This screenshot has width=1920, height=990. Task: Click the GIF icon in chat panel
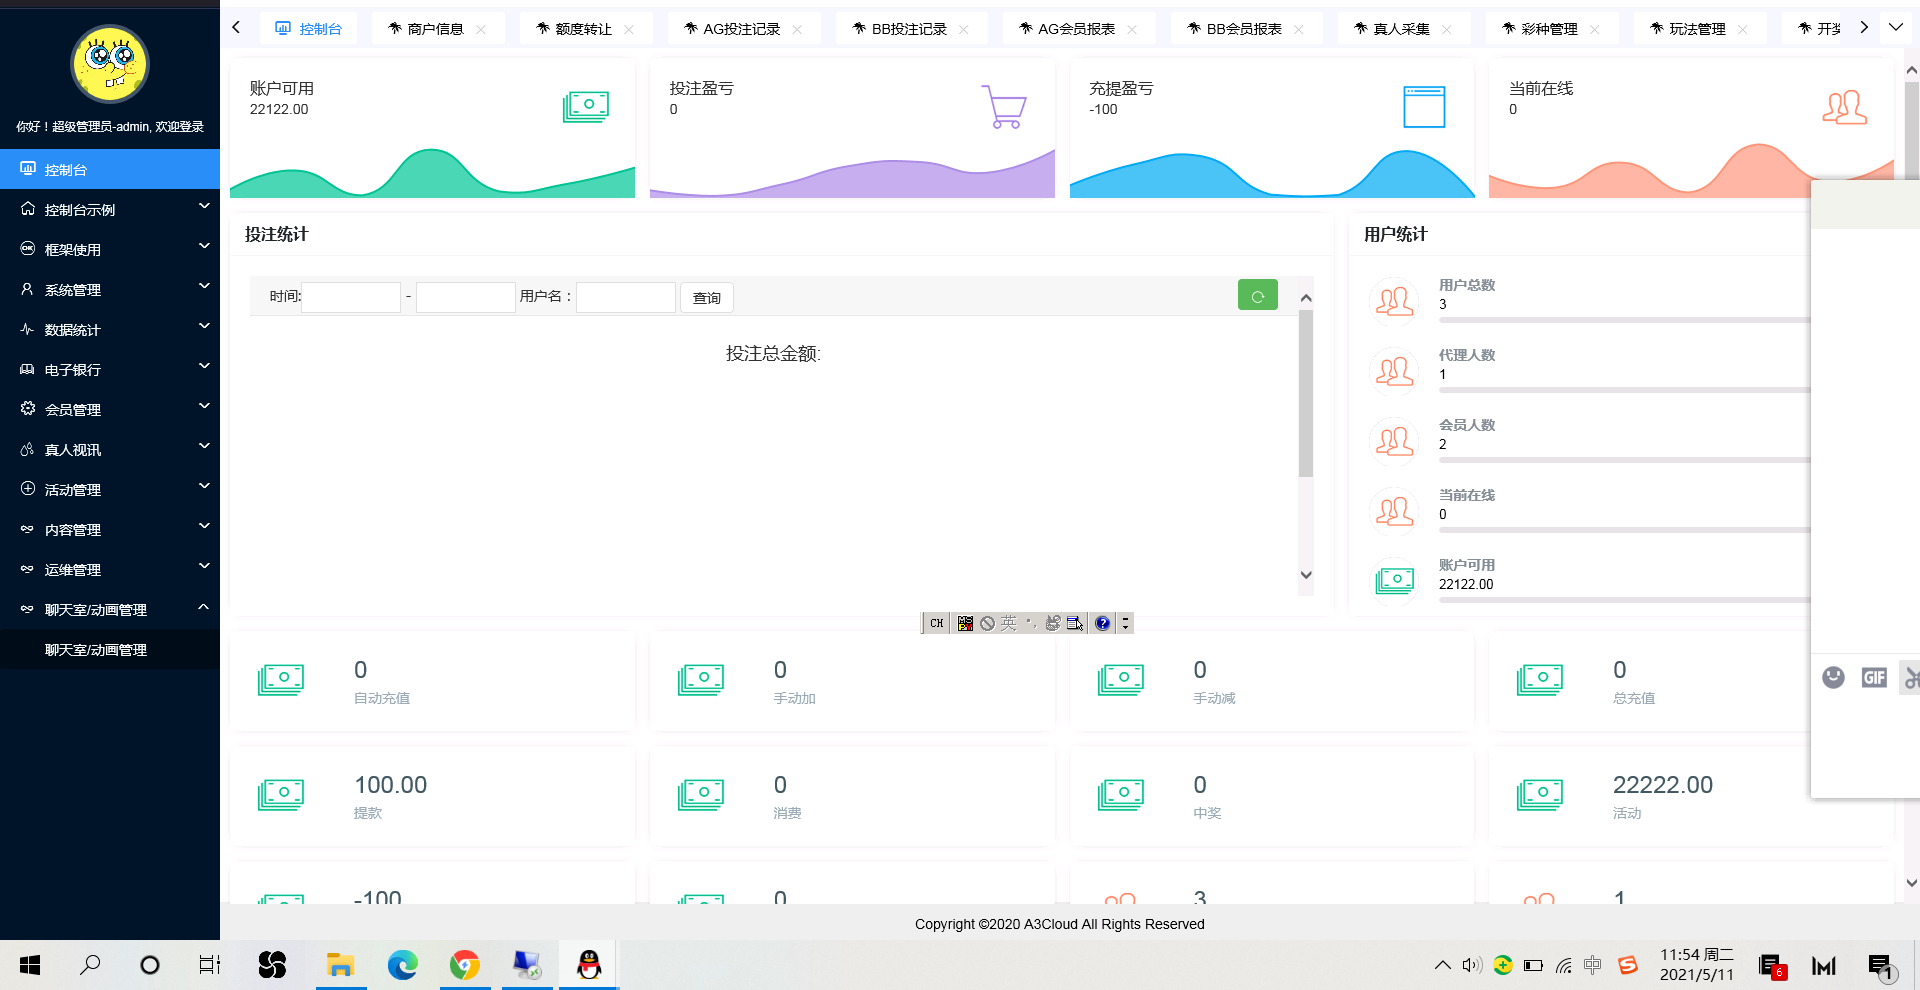pos(1873,678)
